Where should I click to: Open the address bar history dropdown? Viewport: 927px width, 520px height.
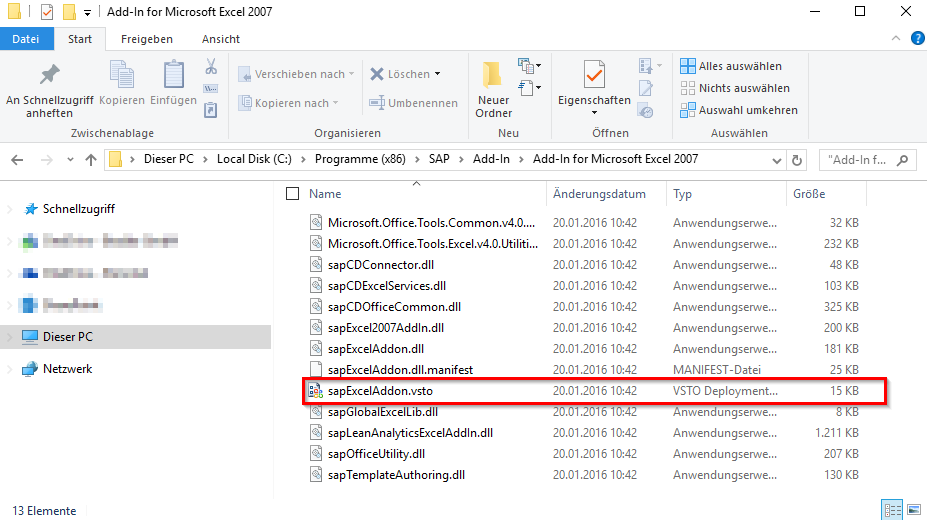click(777, 160)
